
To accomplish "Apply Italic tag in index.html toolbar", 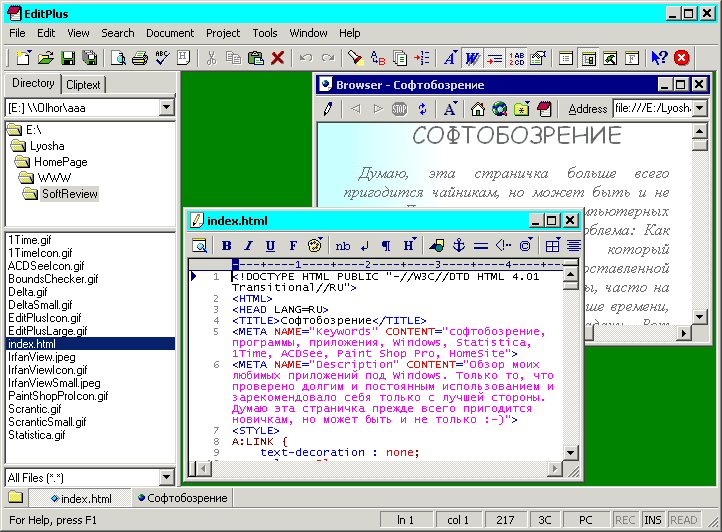I will coord(248,246).
